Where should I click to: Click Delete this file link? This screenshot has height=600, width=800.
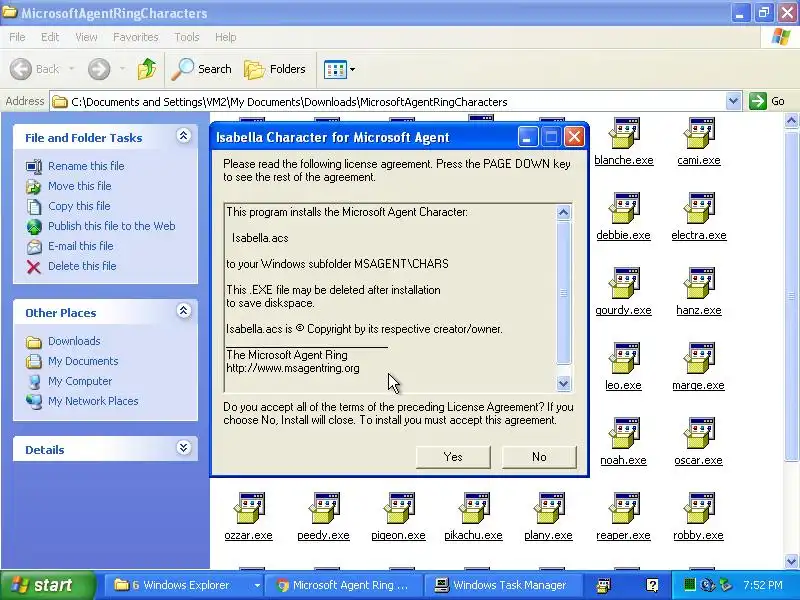pos(82,266)
